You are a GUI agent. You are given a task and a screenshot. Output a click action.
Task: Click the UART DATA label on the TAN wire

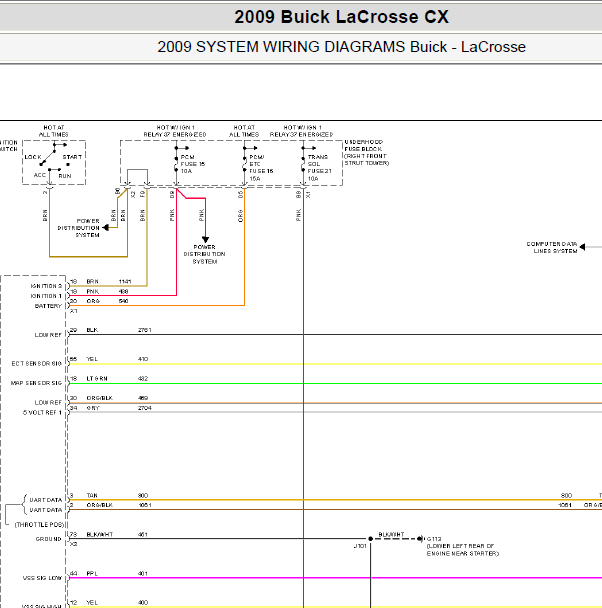tap(46, 500)
